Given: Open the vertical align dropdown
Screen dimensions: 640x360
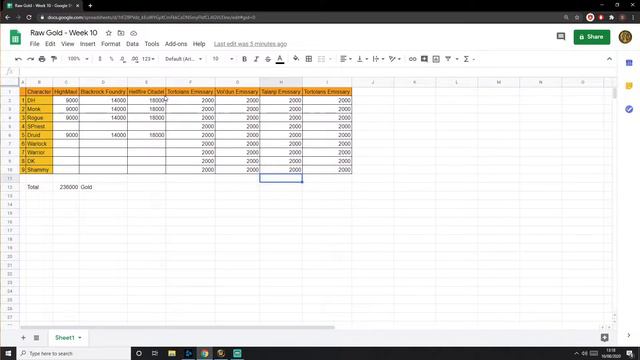Looking at the screenshot, I should point(362,59).
